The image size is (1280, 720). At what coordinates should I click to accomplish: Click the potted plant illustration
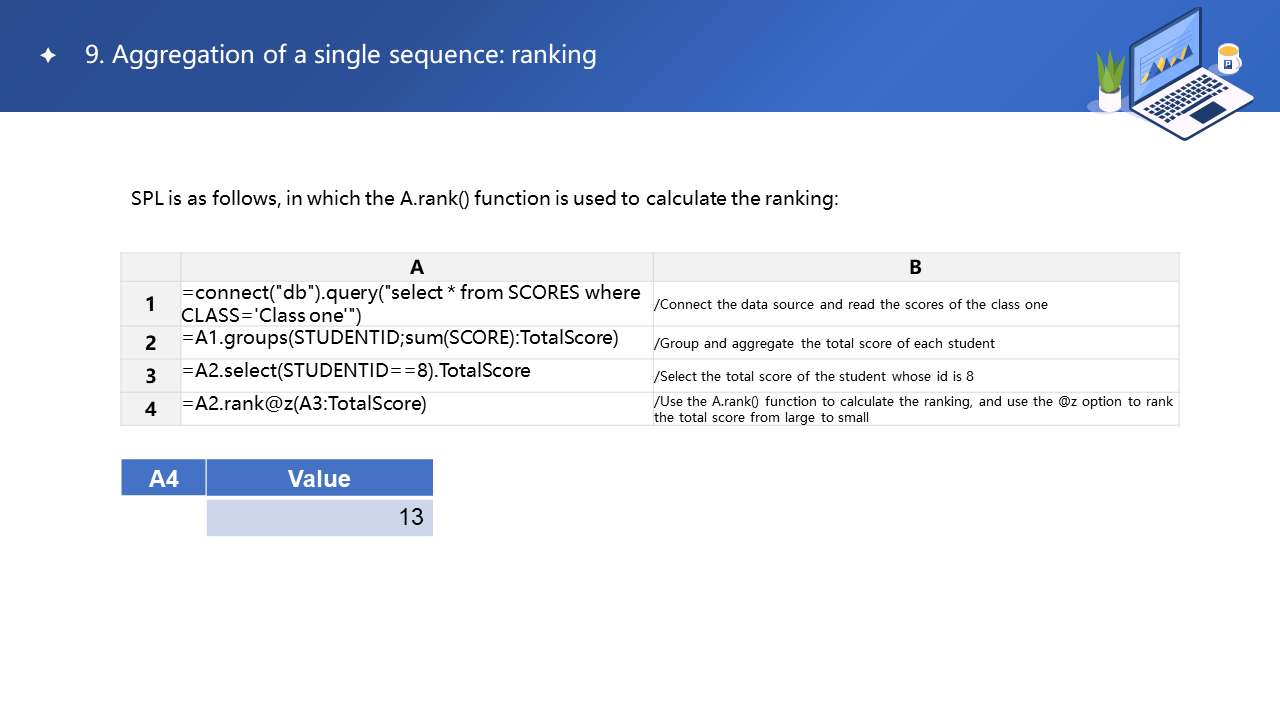coord(1110,82)
